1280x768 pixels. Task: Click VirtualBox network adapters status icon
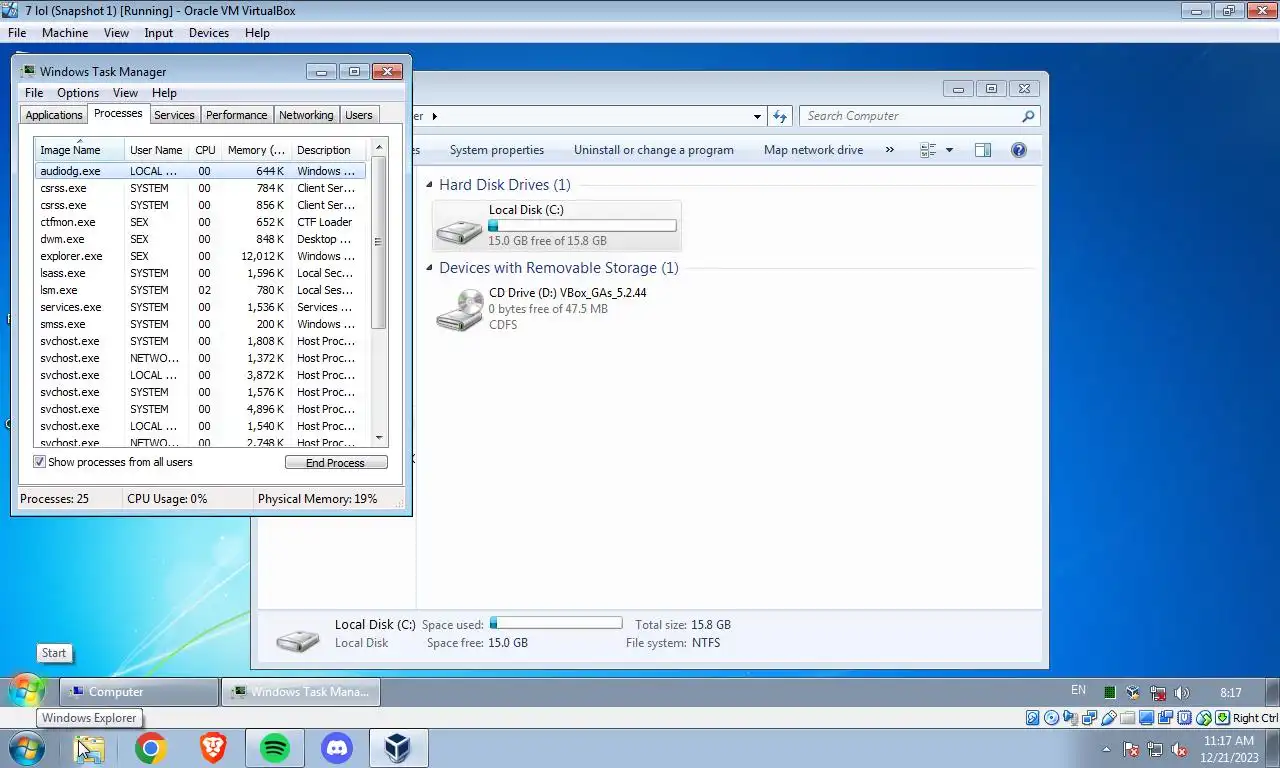point(1089,718)
